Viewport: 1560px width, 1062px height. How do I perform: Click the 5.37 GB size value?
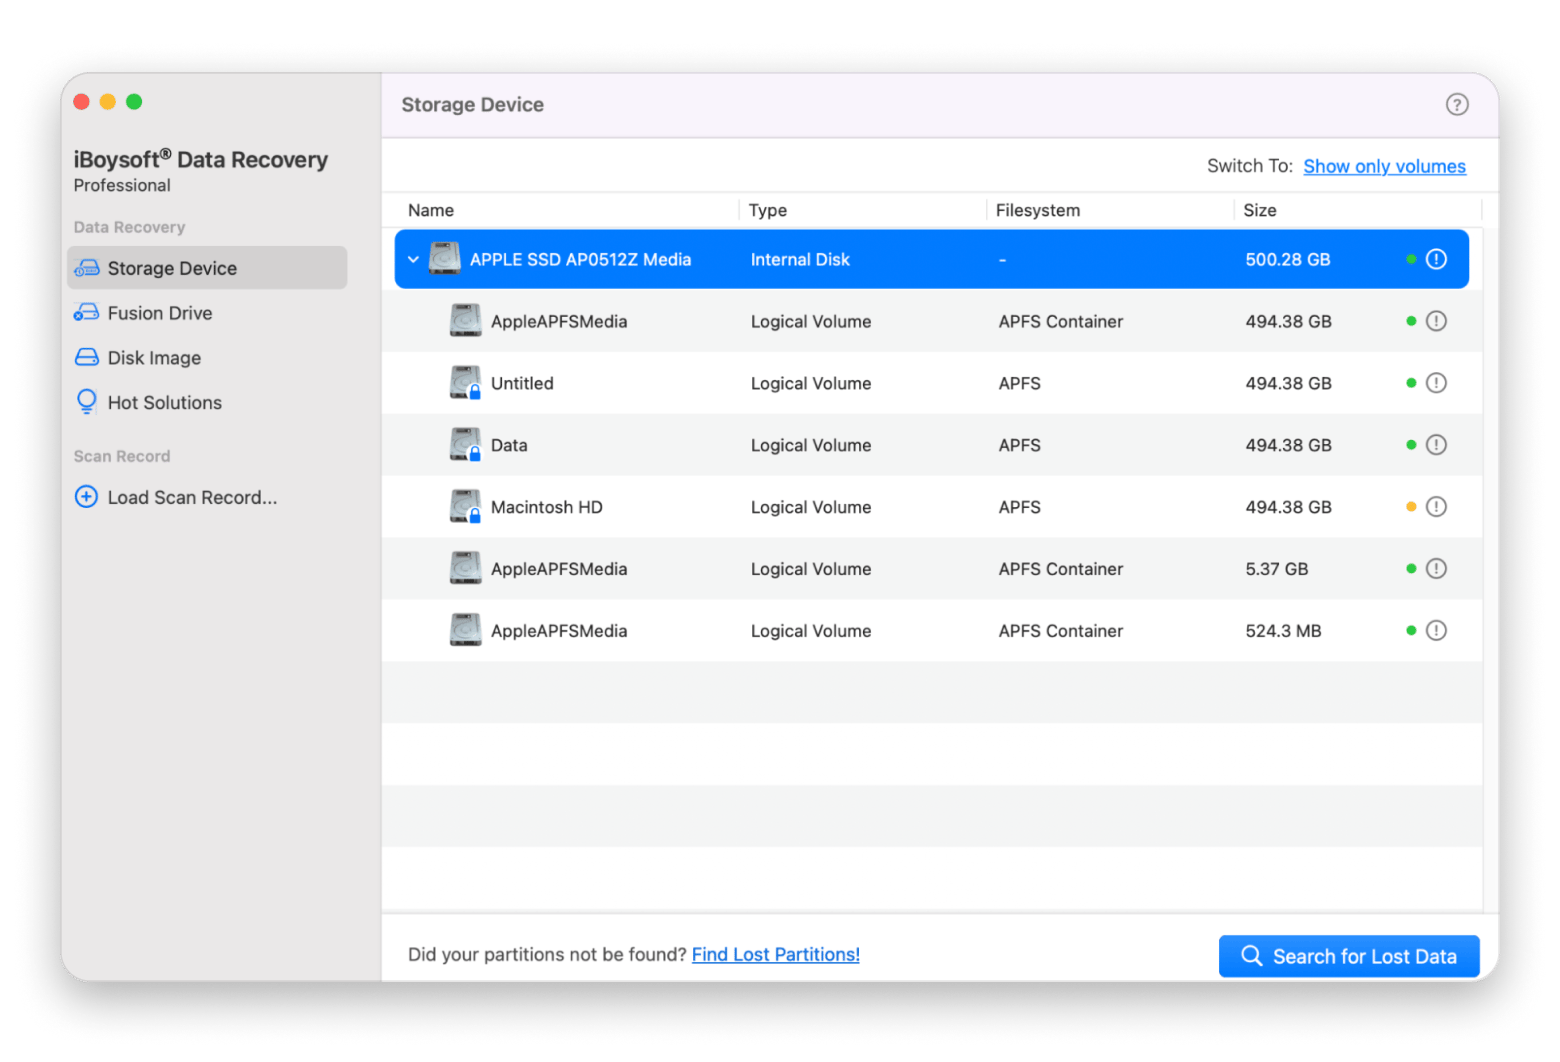point(1277,569)
